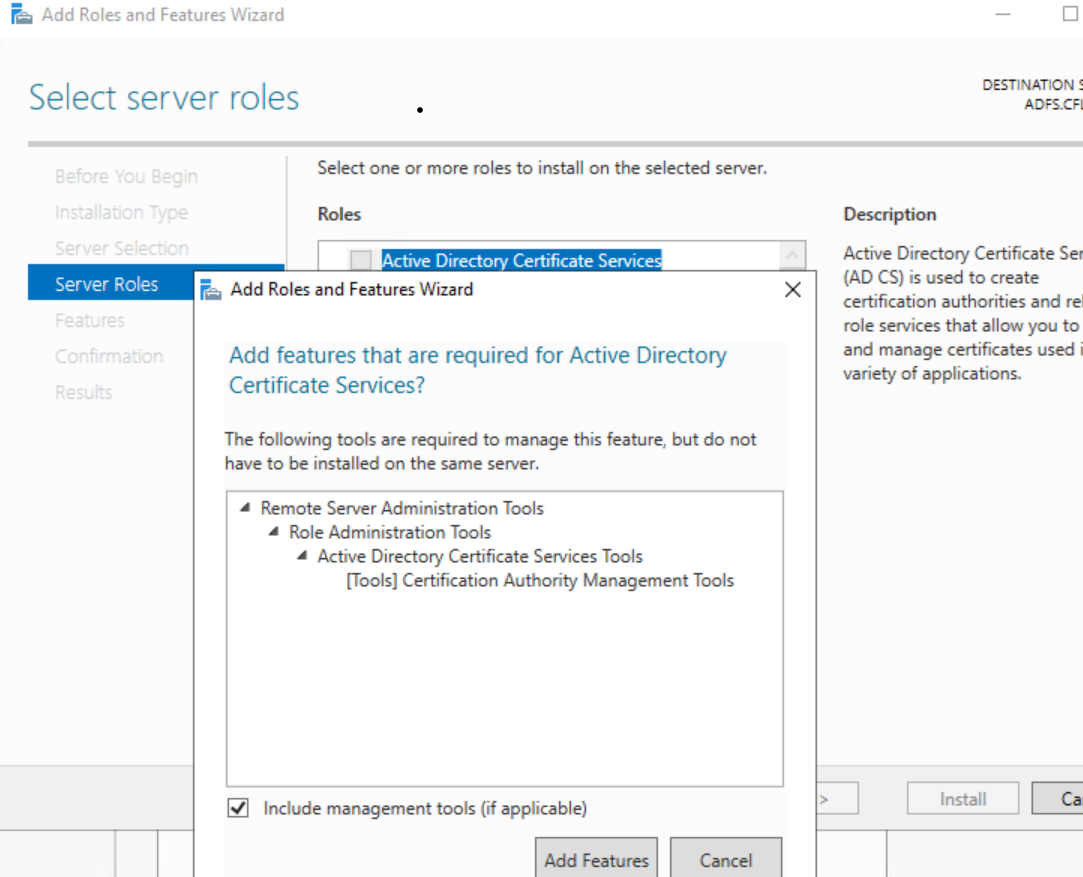Go to Results step
This screenshot has width=1083, height=877.
(84, 392)
